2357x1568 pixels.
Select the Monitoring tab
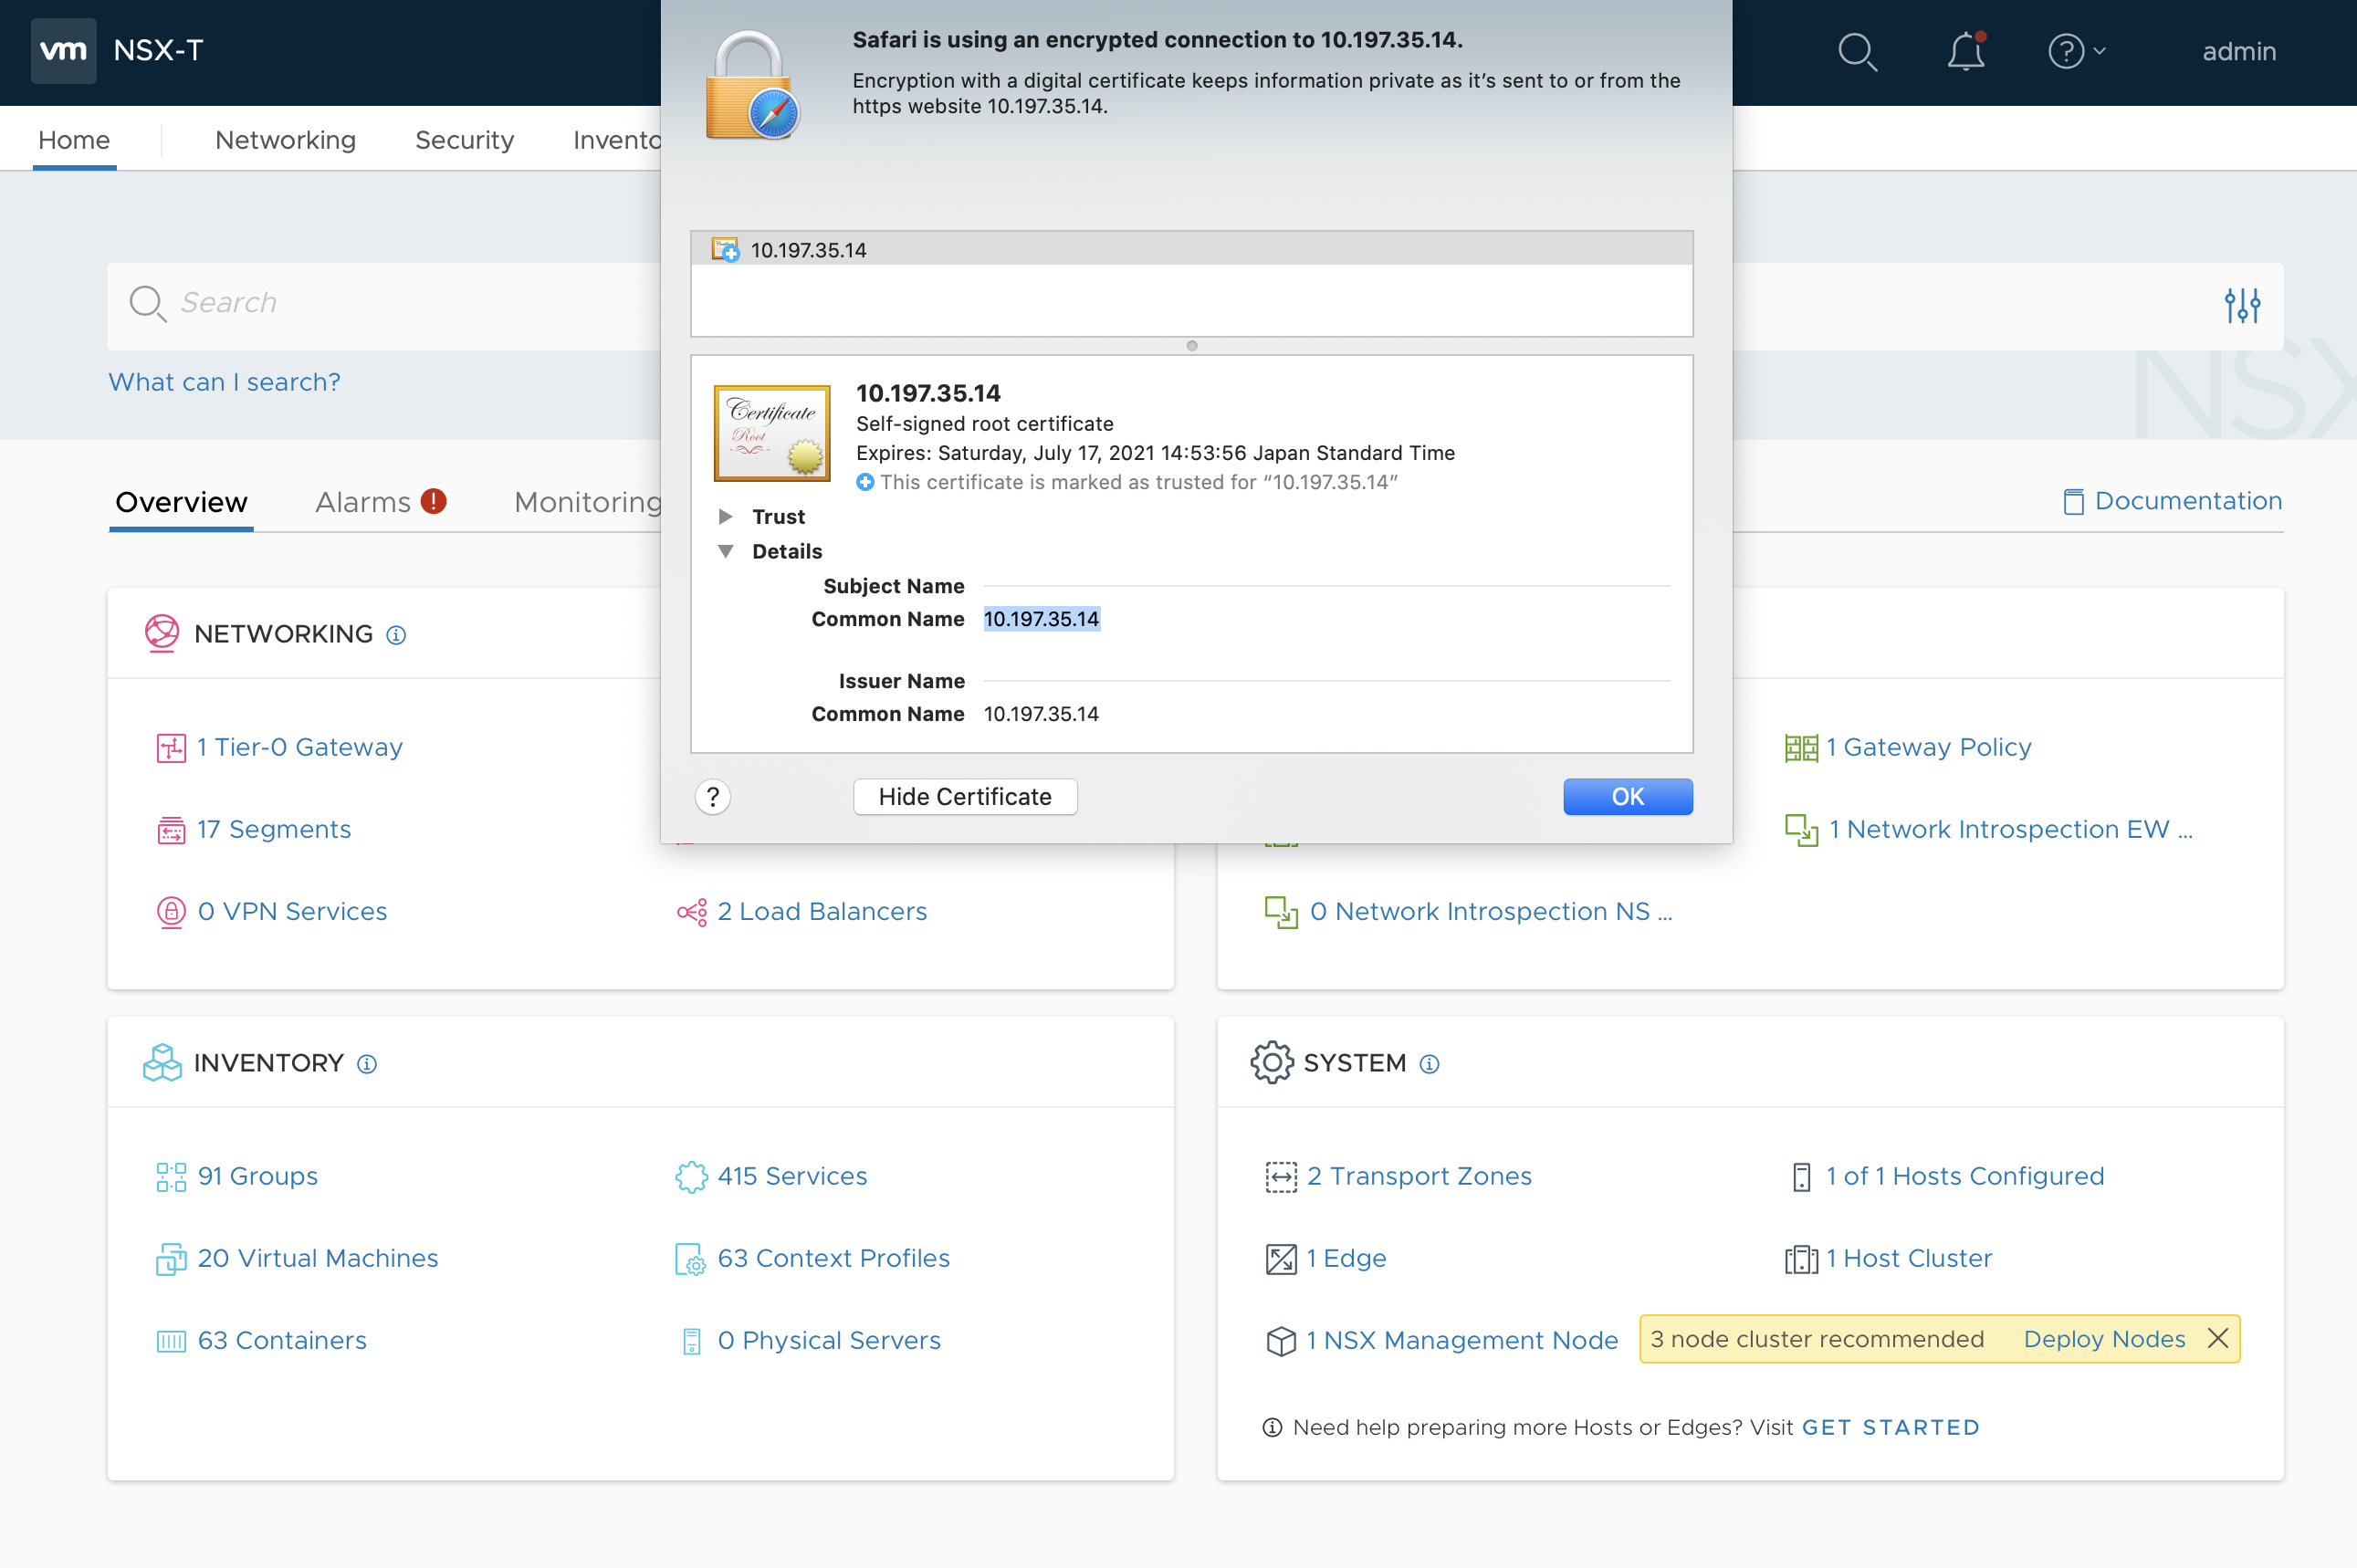587,502
